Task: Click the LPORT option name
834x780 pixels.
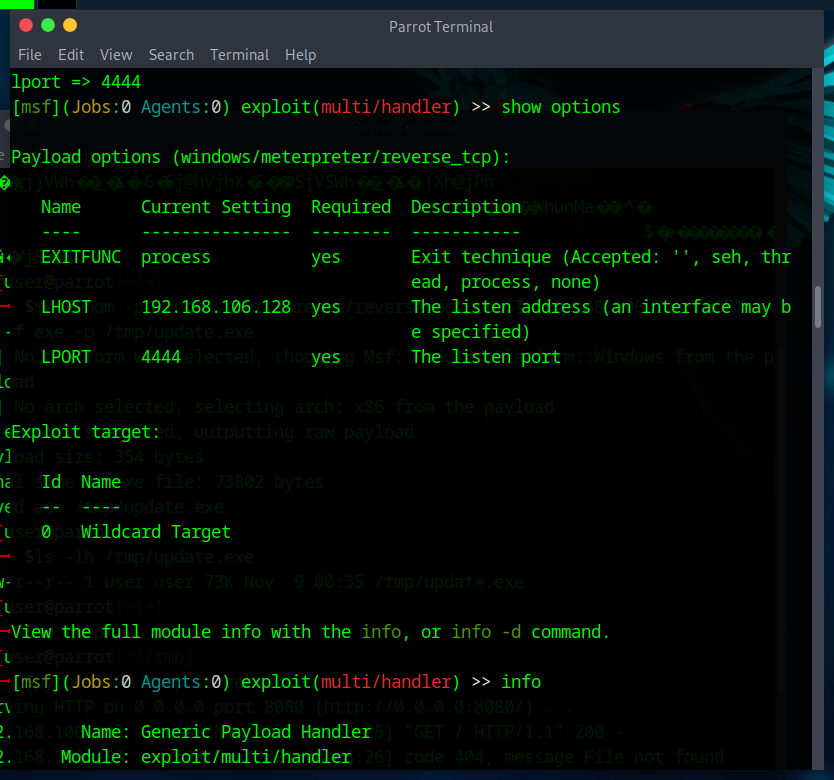Action: pyautogui.click(x=66, y=357)
